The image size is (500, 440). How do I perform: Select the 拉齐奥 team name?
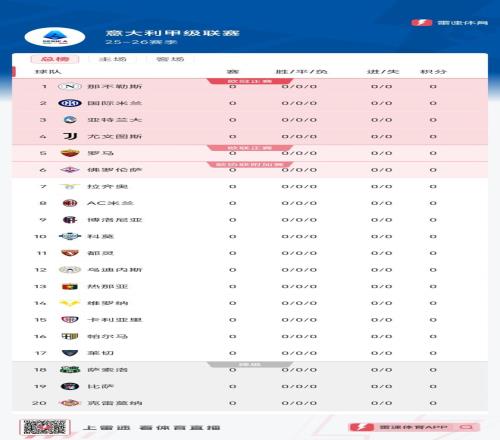pos(107,187)
